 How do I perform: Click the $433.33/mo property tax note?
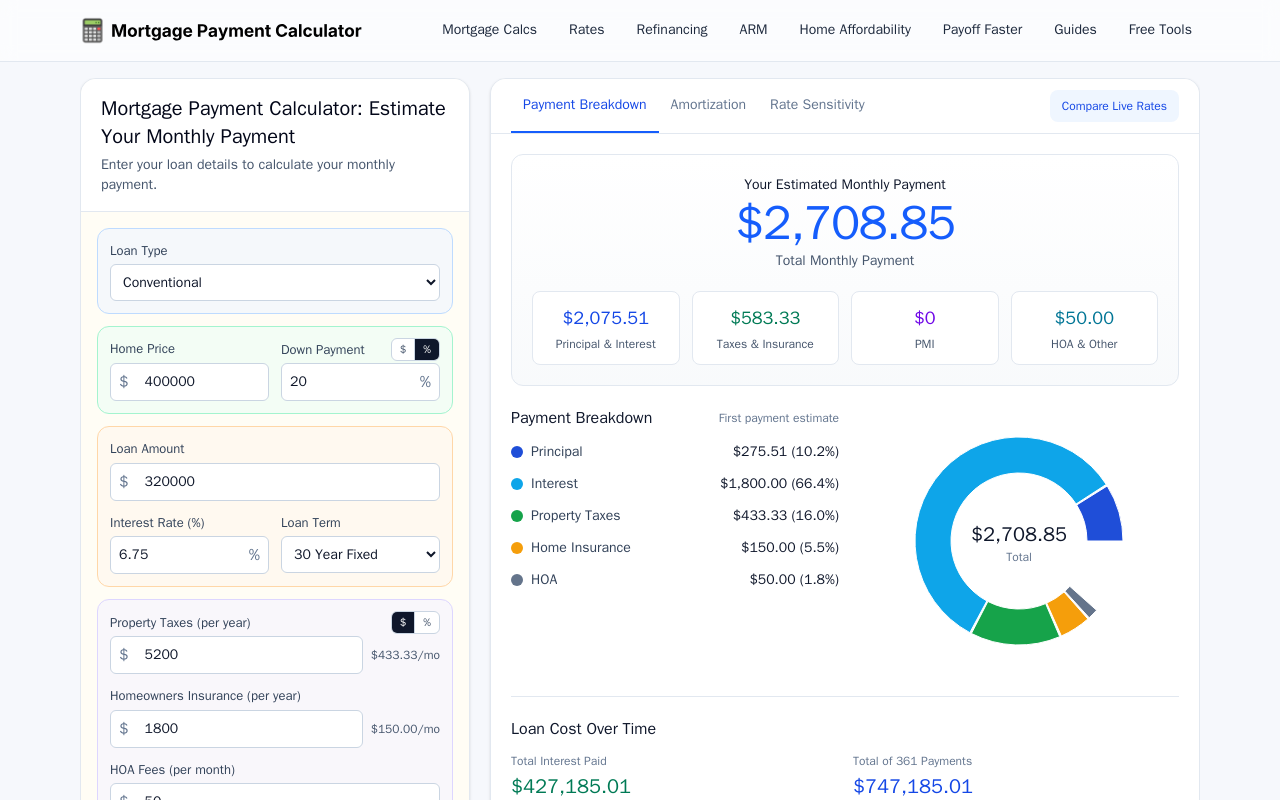[x=405, y=656]
